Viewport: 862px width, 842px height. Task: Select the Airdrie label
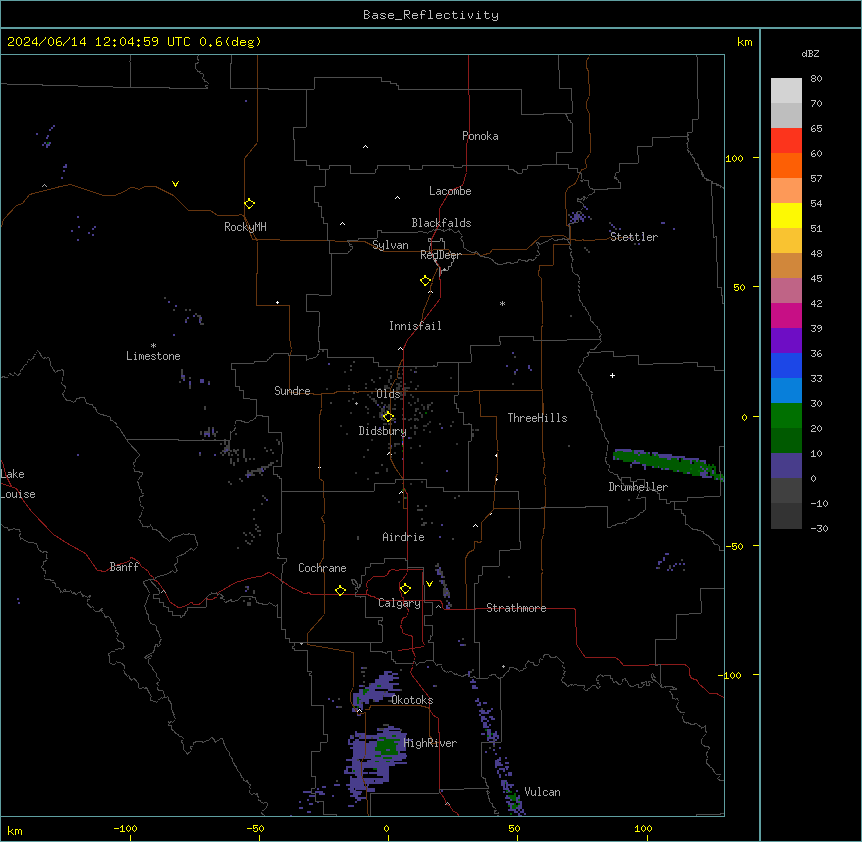pos(404,537)
